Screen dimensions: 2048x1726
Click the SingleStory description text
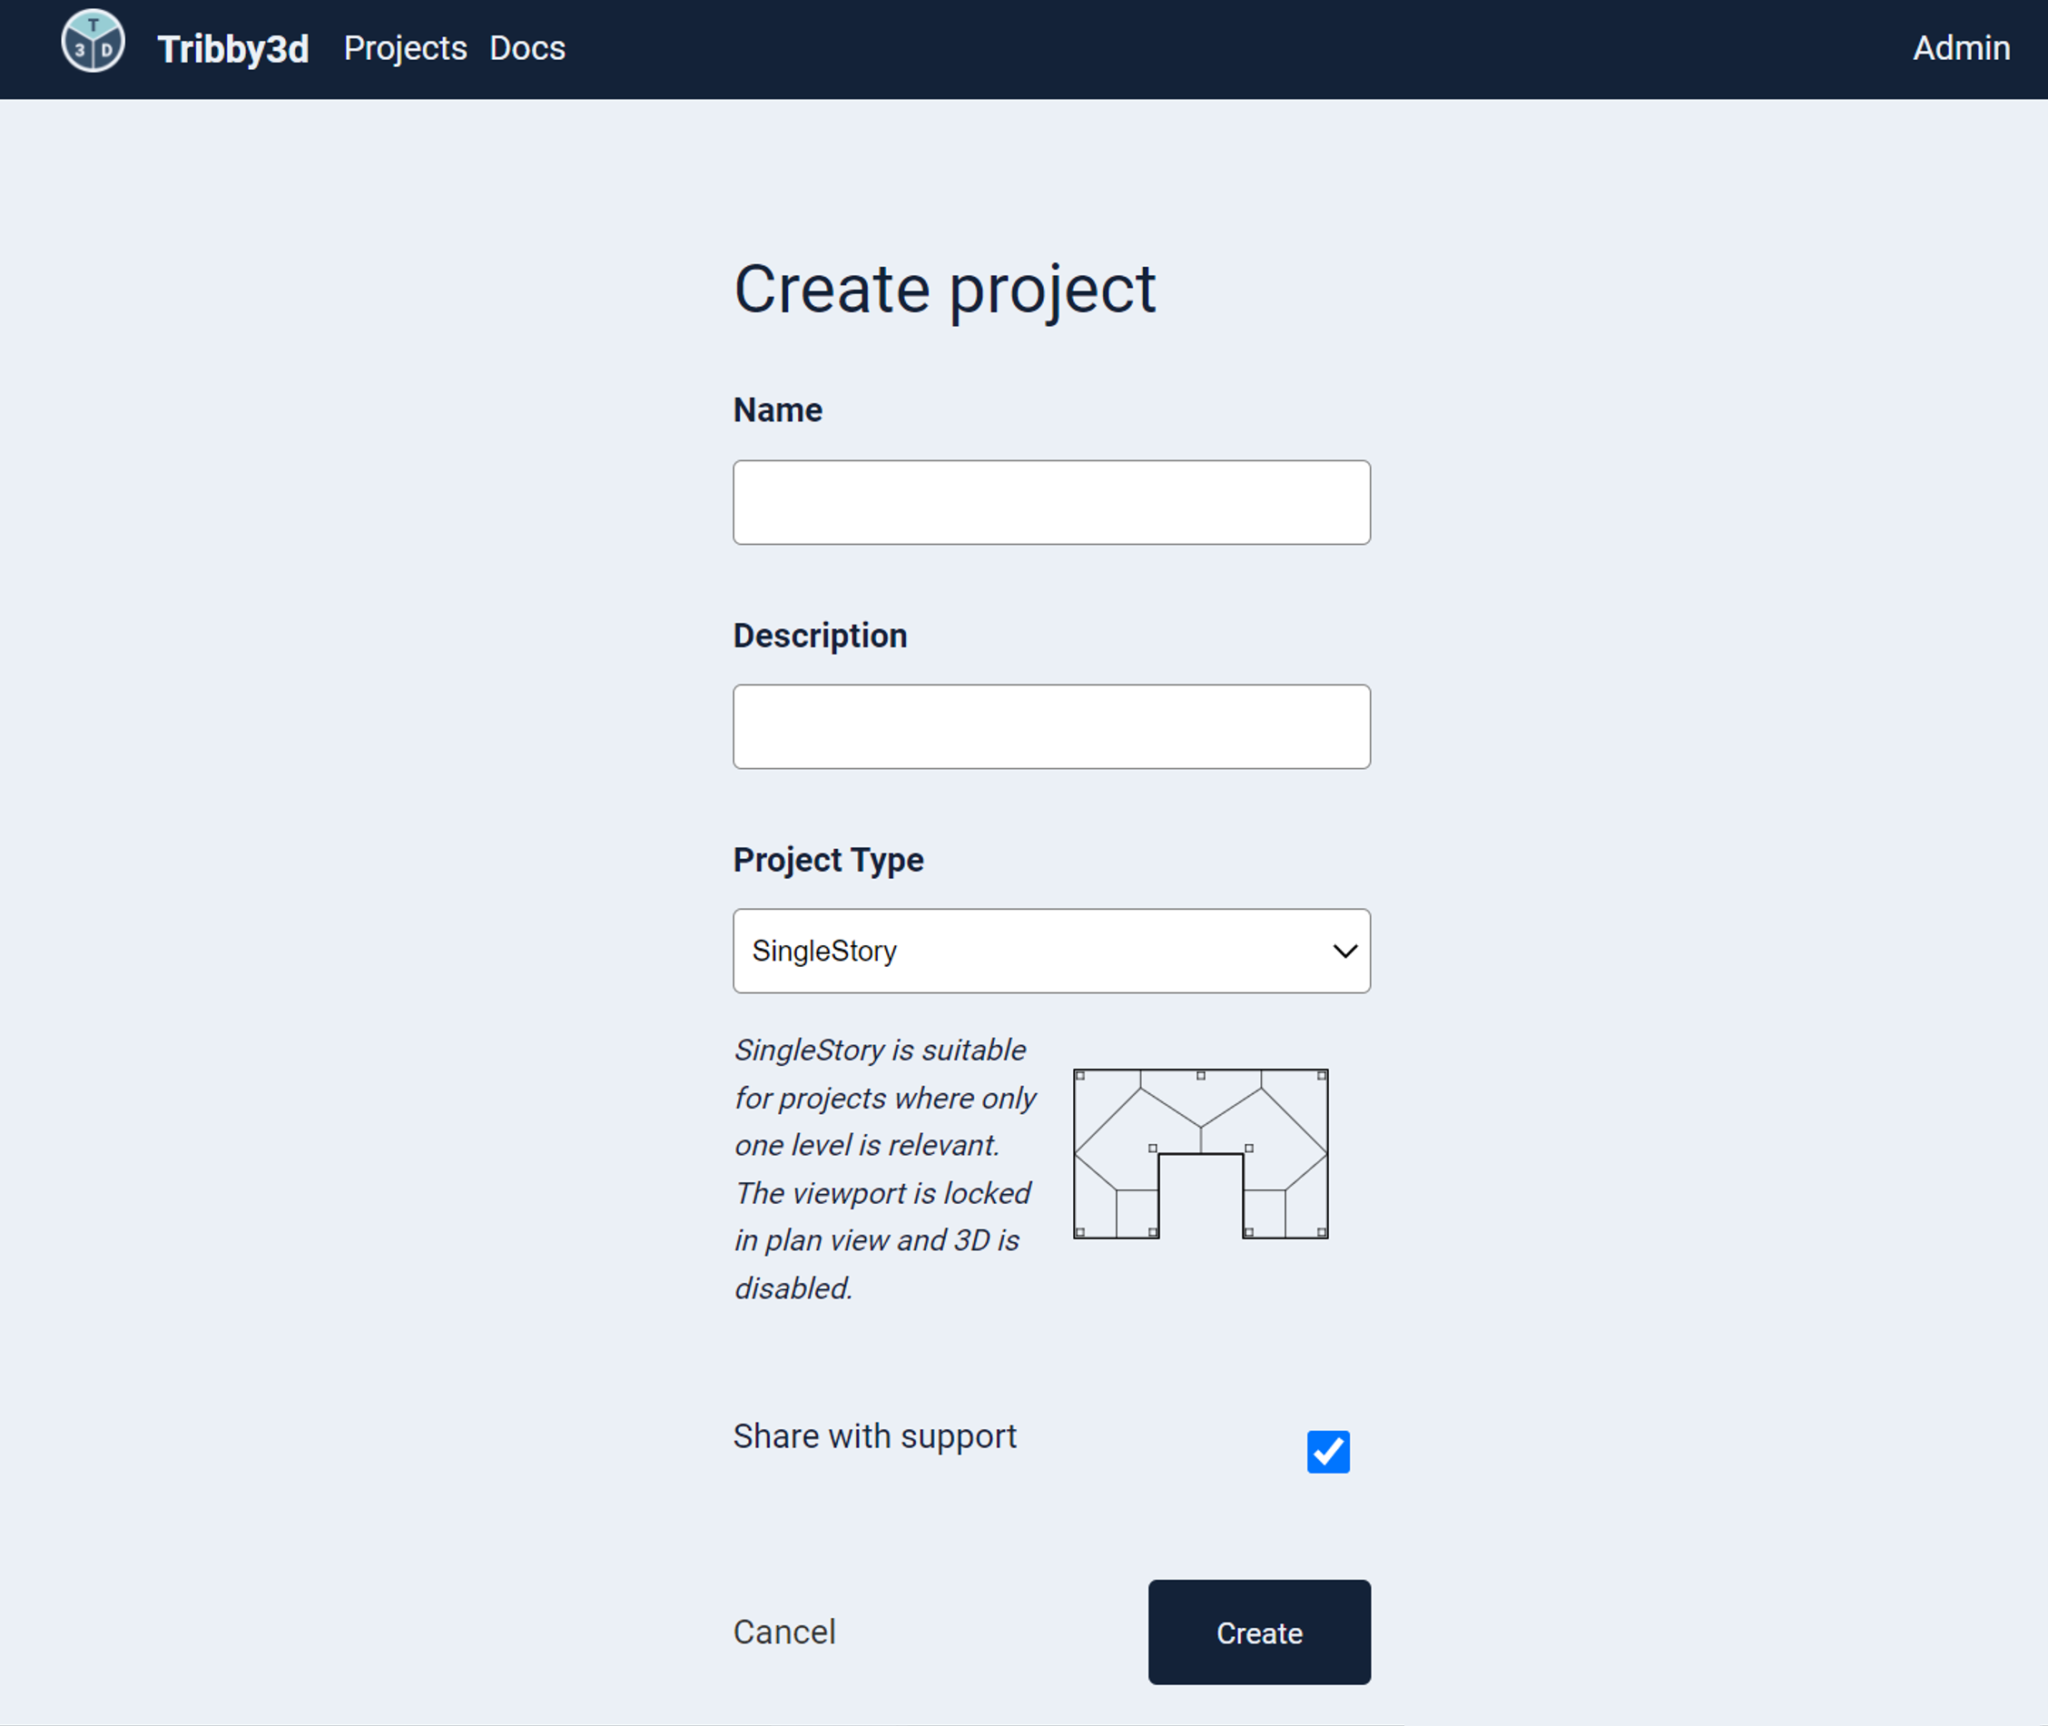pos(884,1170)
